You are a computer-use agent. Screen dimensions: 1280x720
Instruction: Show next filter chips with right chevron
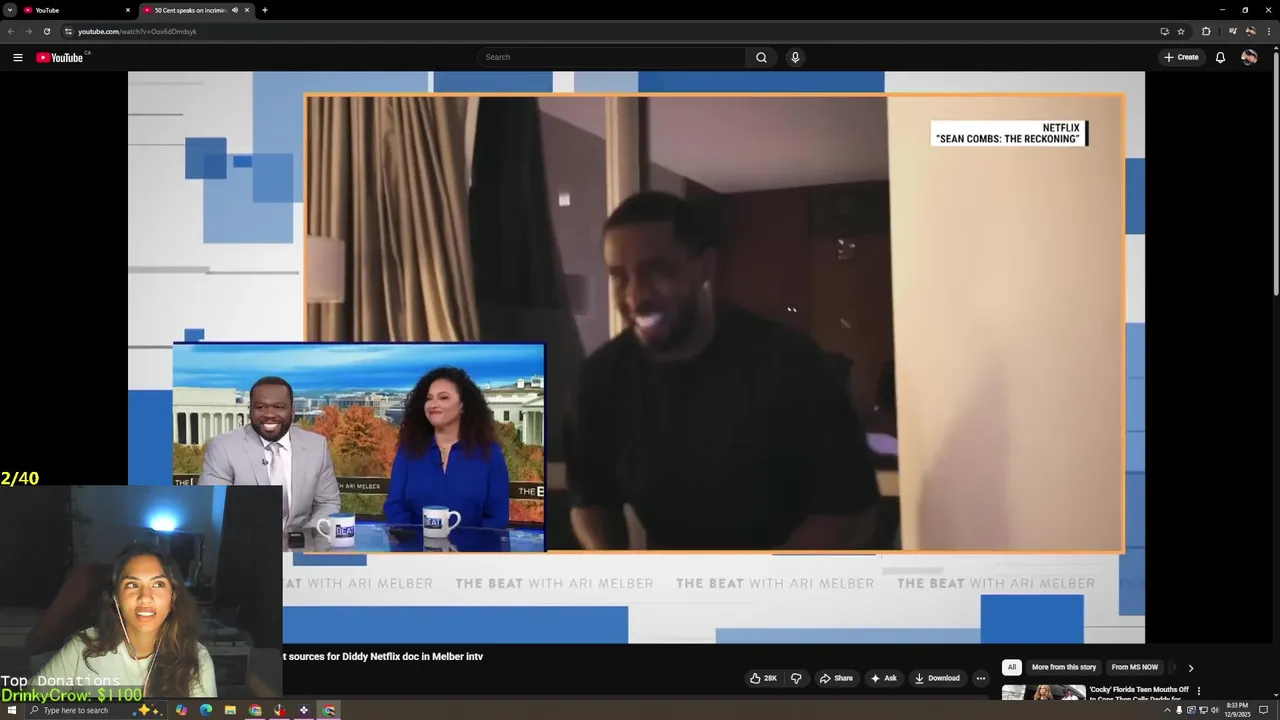1190,667
